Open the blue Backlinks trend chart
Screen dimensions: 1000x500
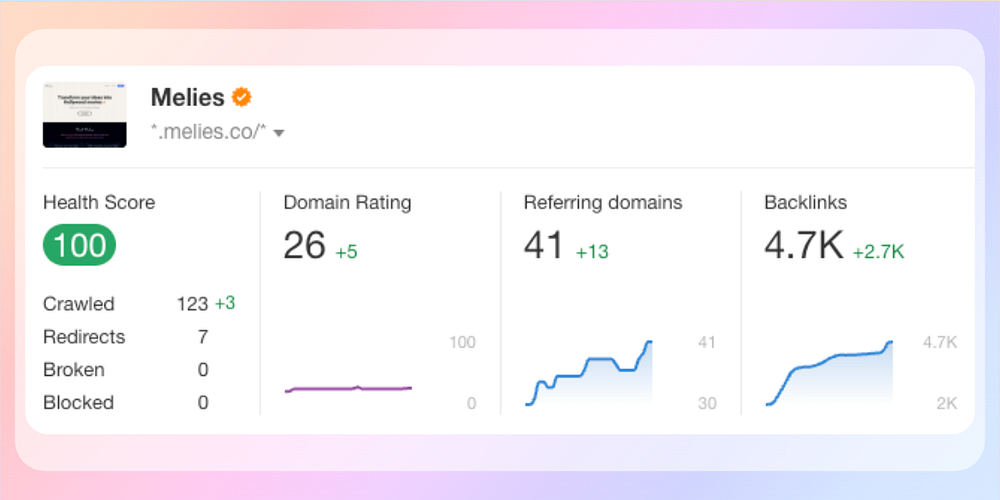pos(829,373)
